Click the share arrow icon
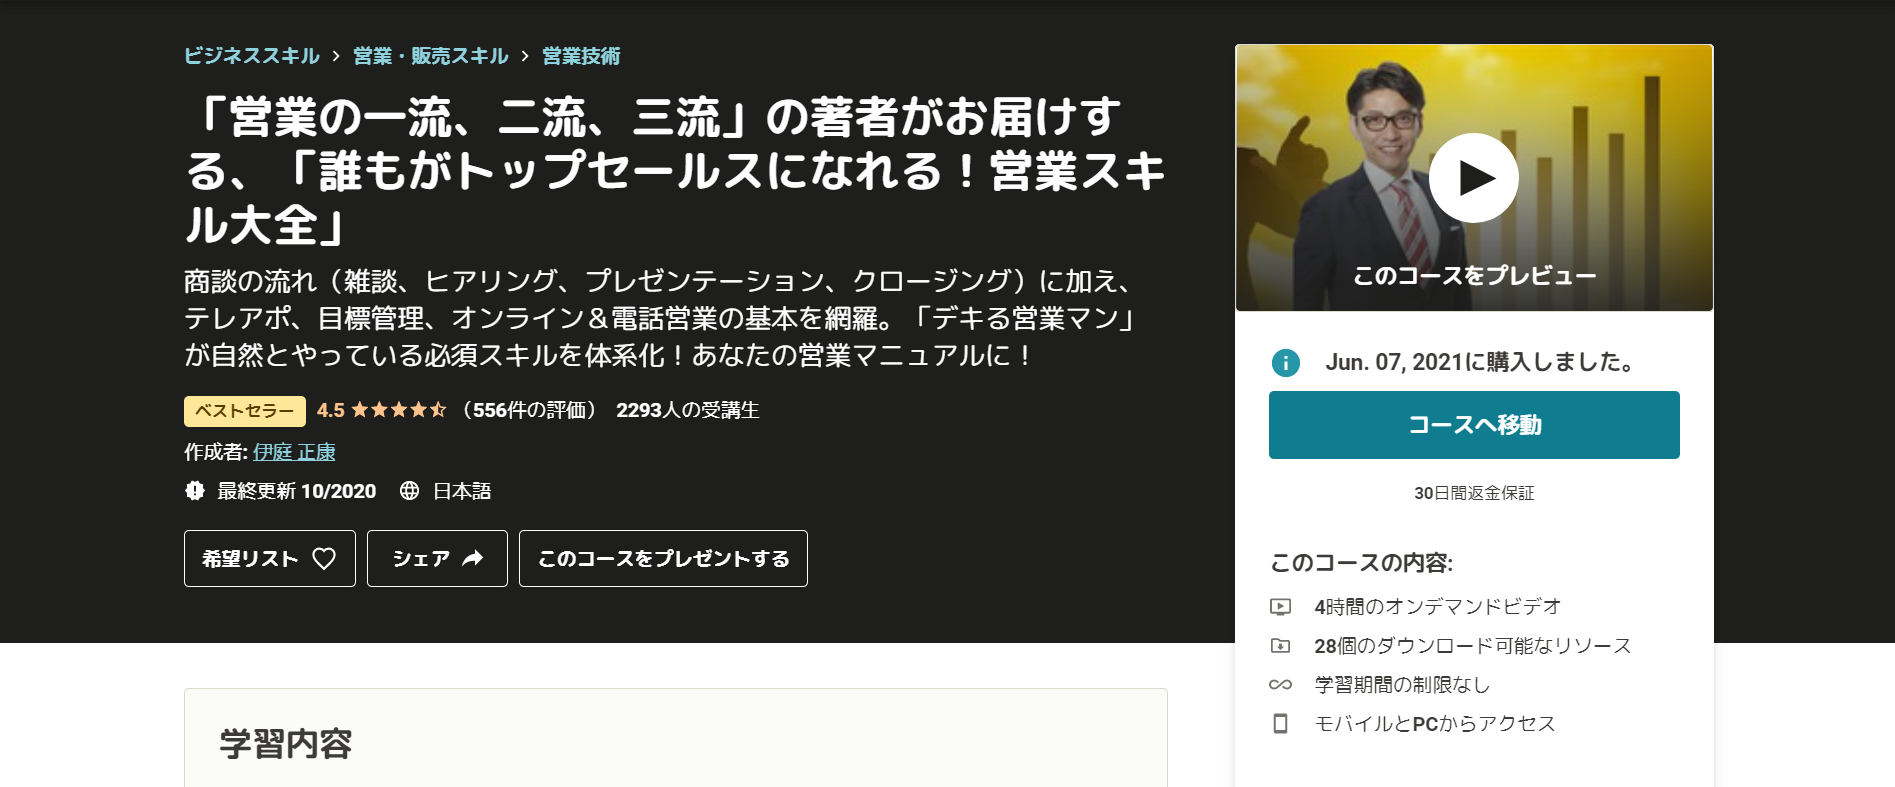Screen dimensions: 1895x787 pos(472,558)
